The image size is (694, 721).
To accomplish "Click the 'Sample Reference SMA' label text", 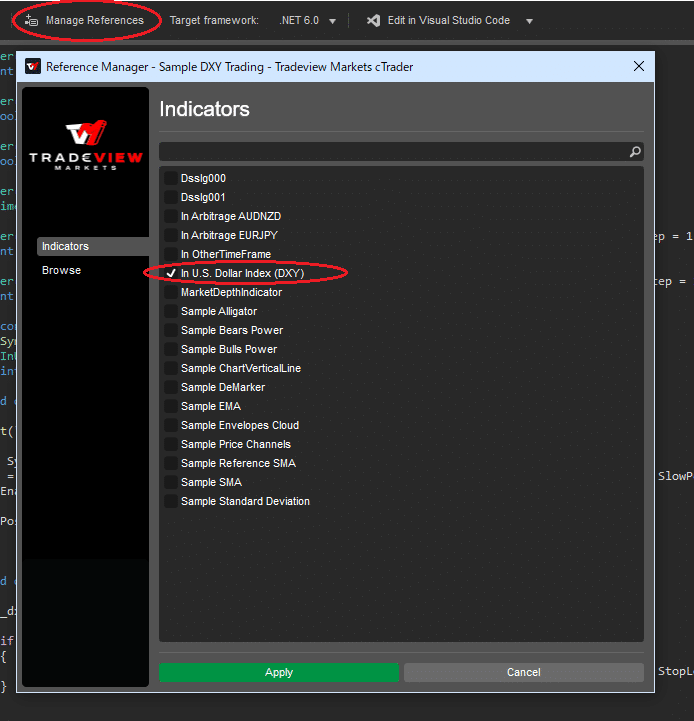I will (x=238, y=463).
